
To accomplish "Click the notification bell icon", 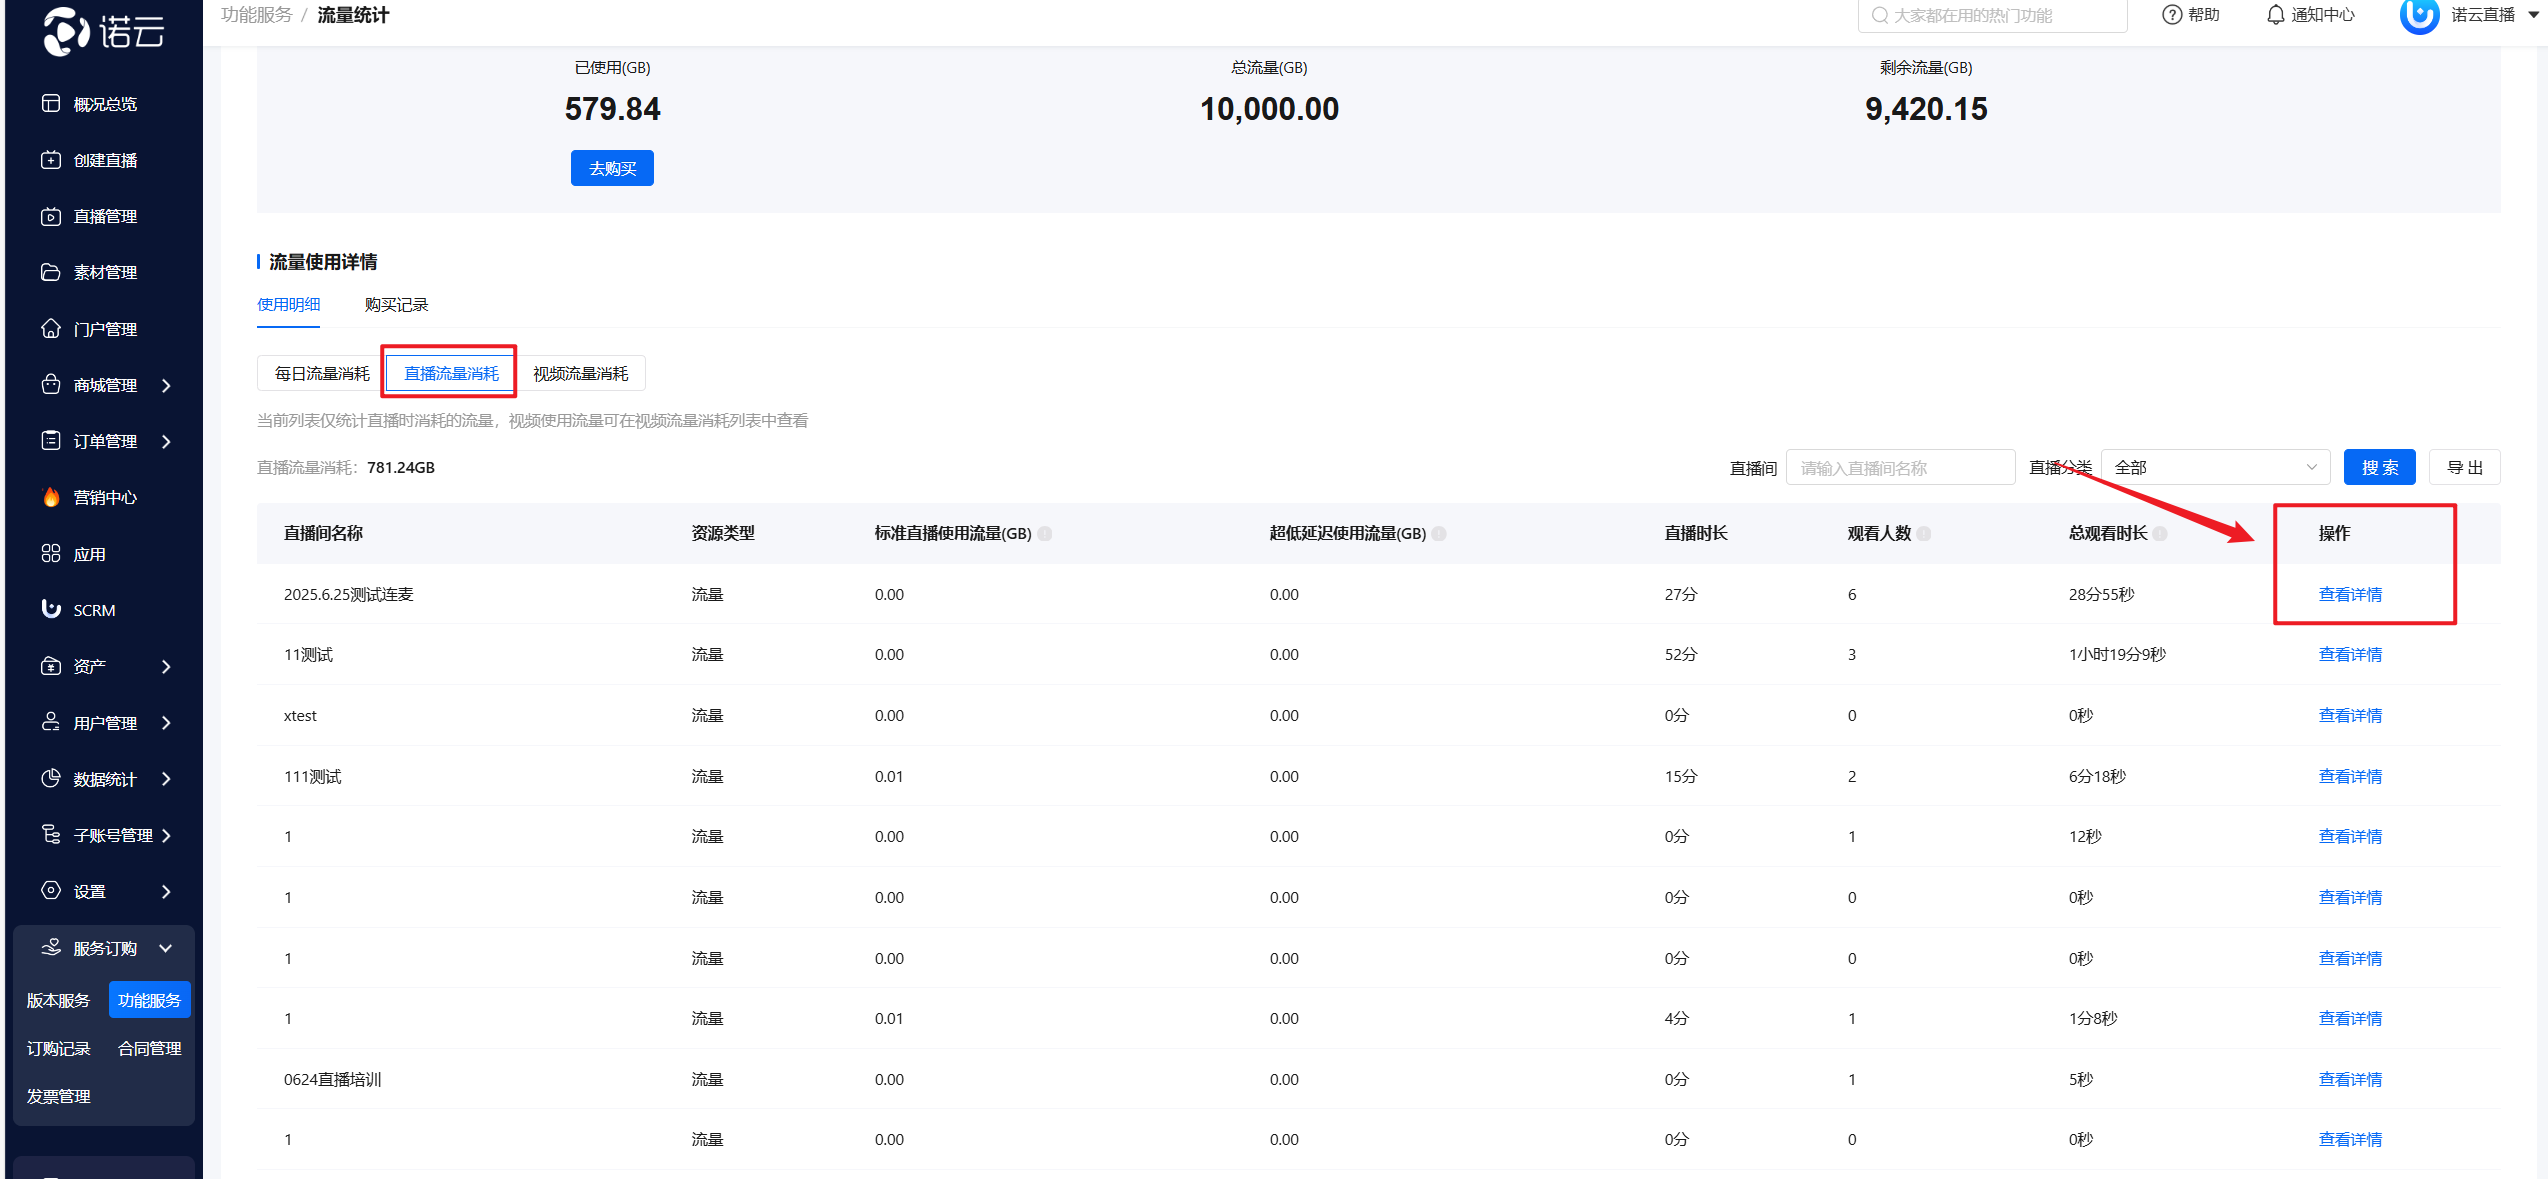I will 2275,15.
